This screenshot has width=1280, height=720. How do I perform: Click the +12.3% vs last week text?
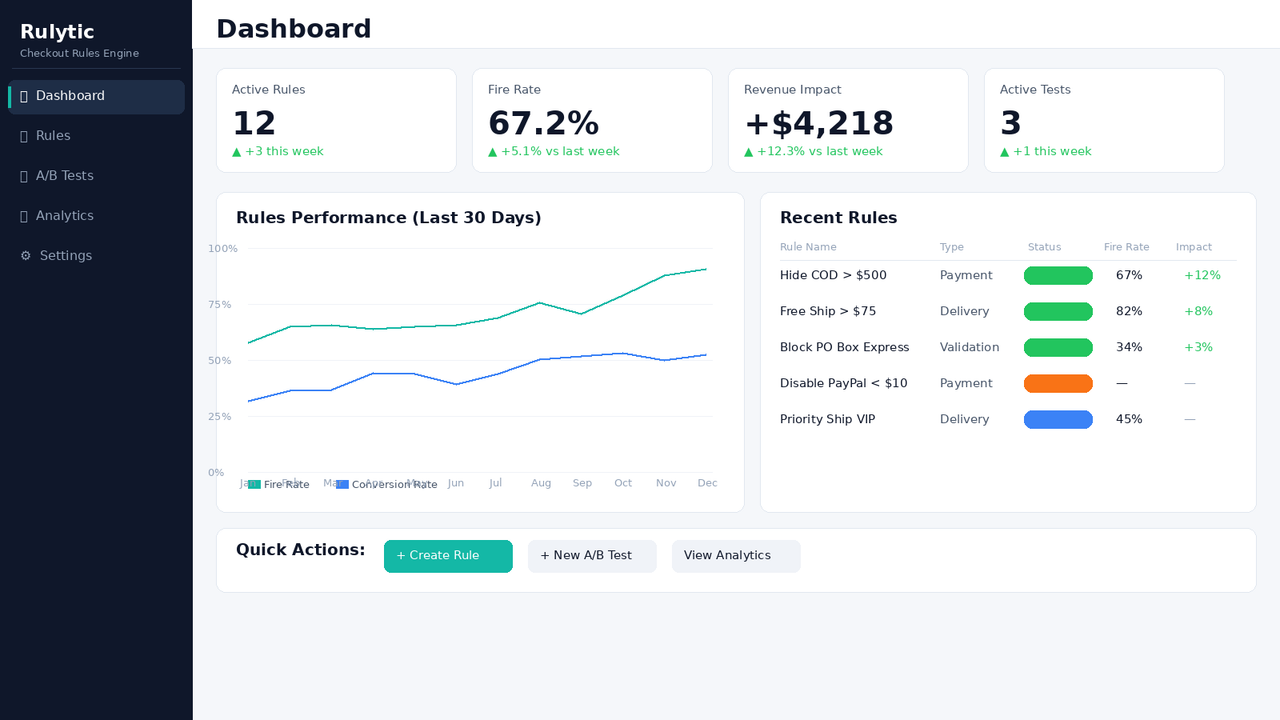(x=813, y=152)
